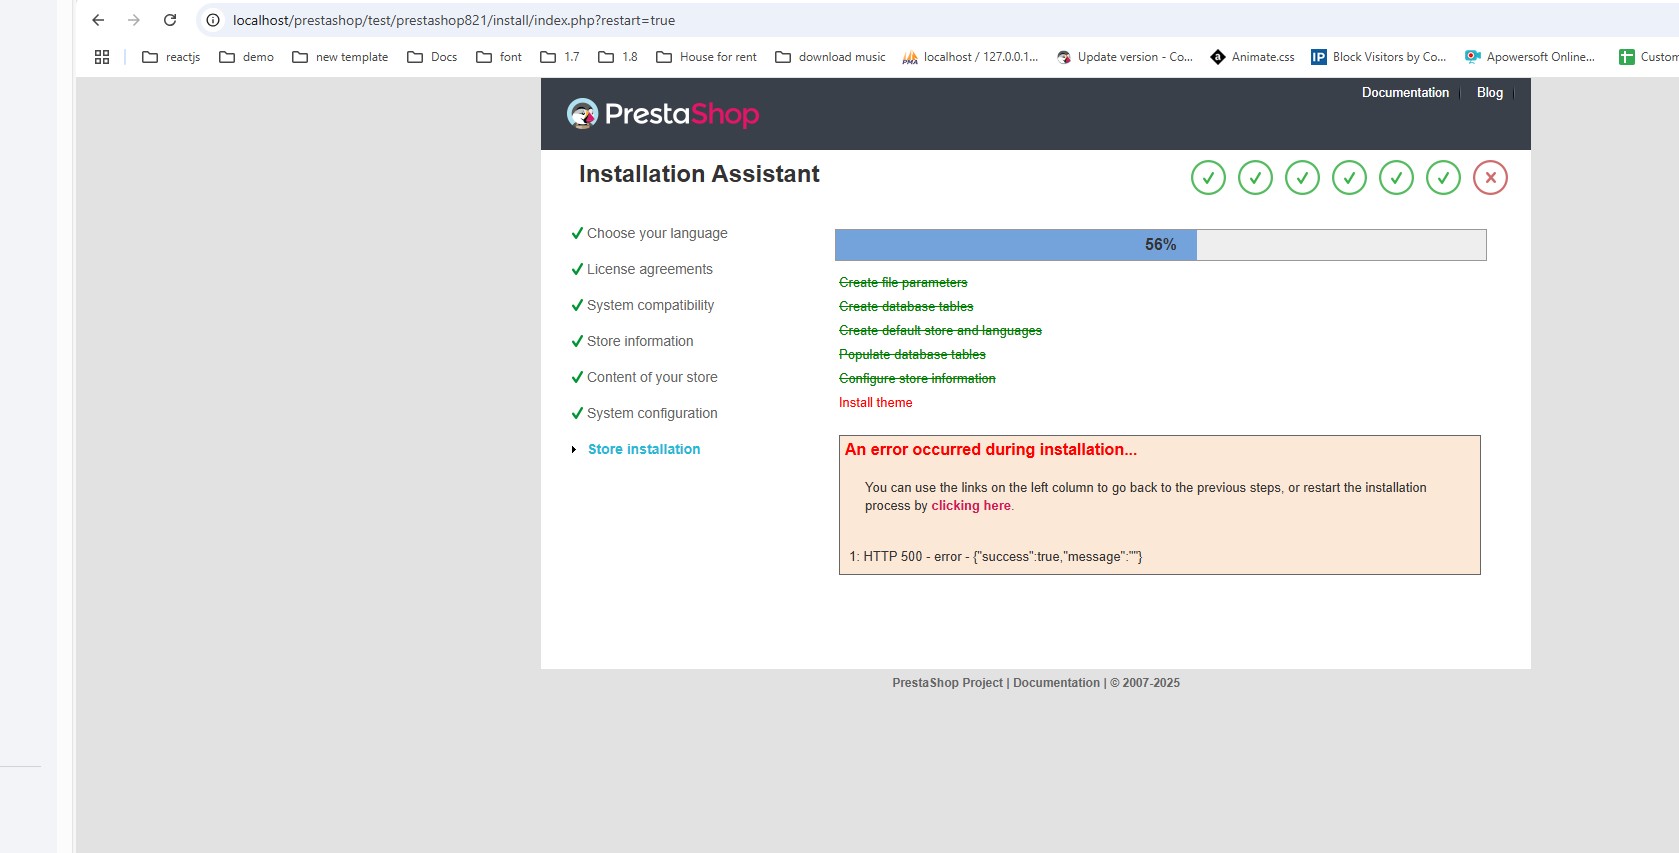Screen dimensions: 1679x853
Task: Go back to Store information step
Action: pos(640,341)
